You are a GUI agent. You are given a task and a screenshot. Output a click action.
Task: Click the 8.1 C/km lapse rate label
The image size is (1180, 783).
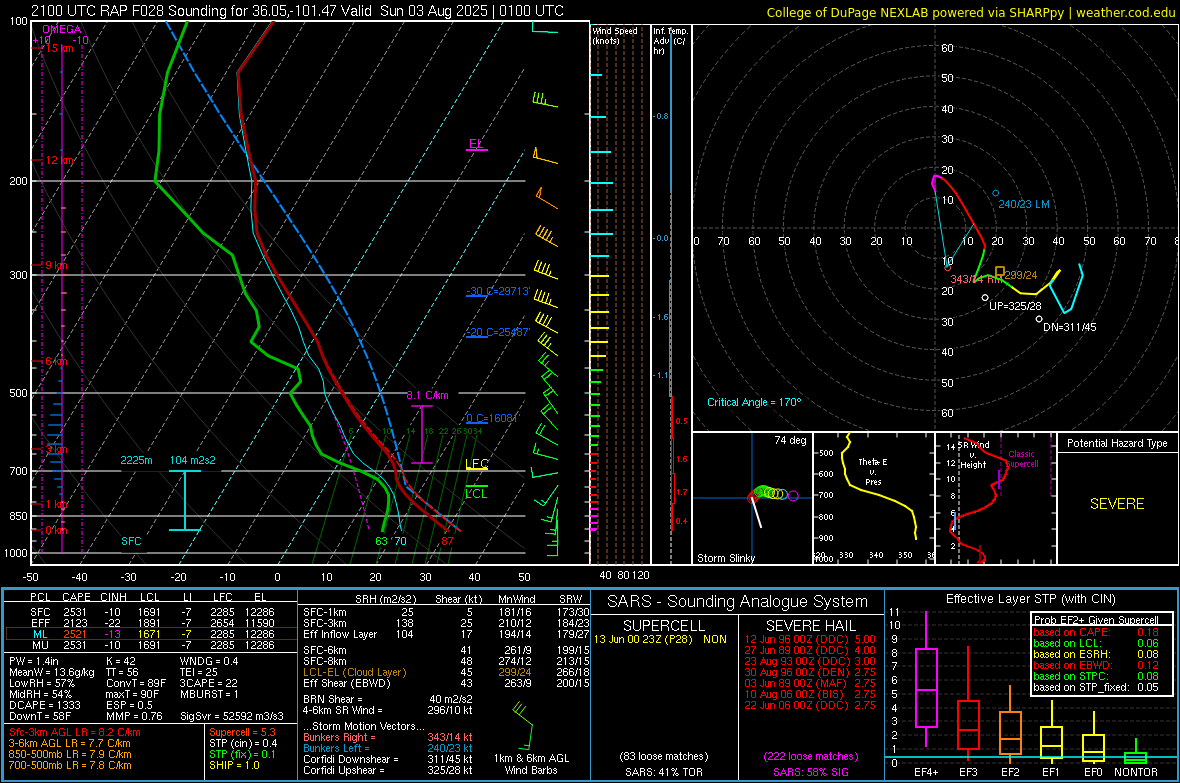(427, 395)
